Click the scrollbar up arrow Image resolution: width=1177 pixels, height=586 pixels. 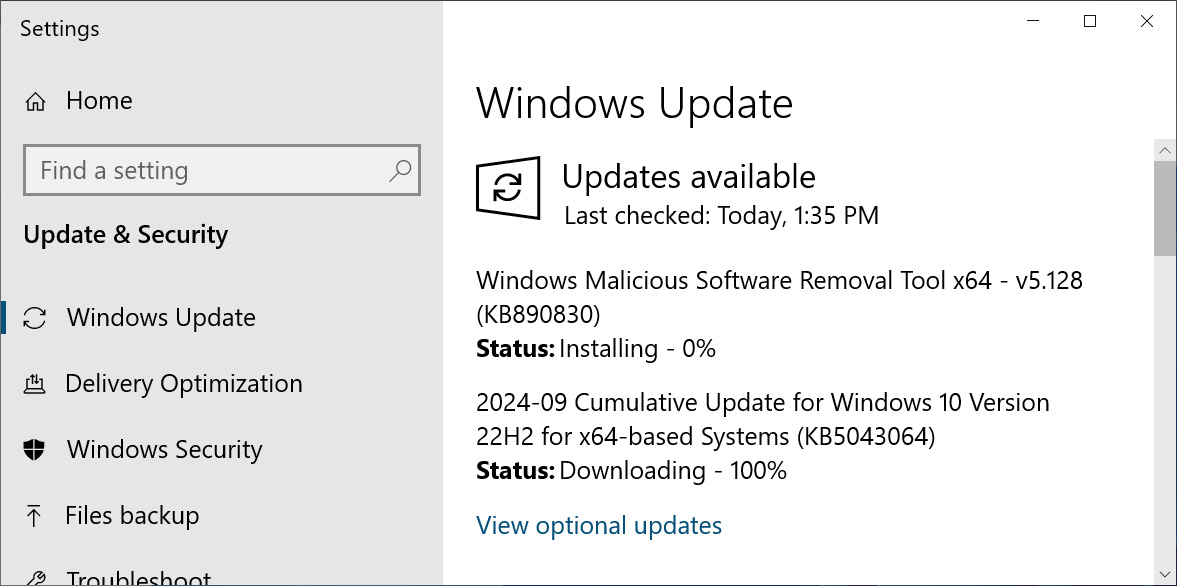pyautogui.click(x=1166, y=149)
